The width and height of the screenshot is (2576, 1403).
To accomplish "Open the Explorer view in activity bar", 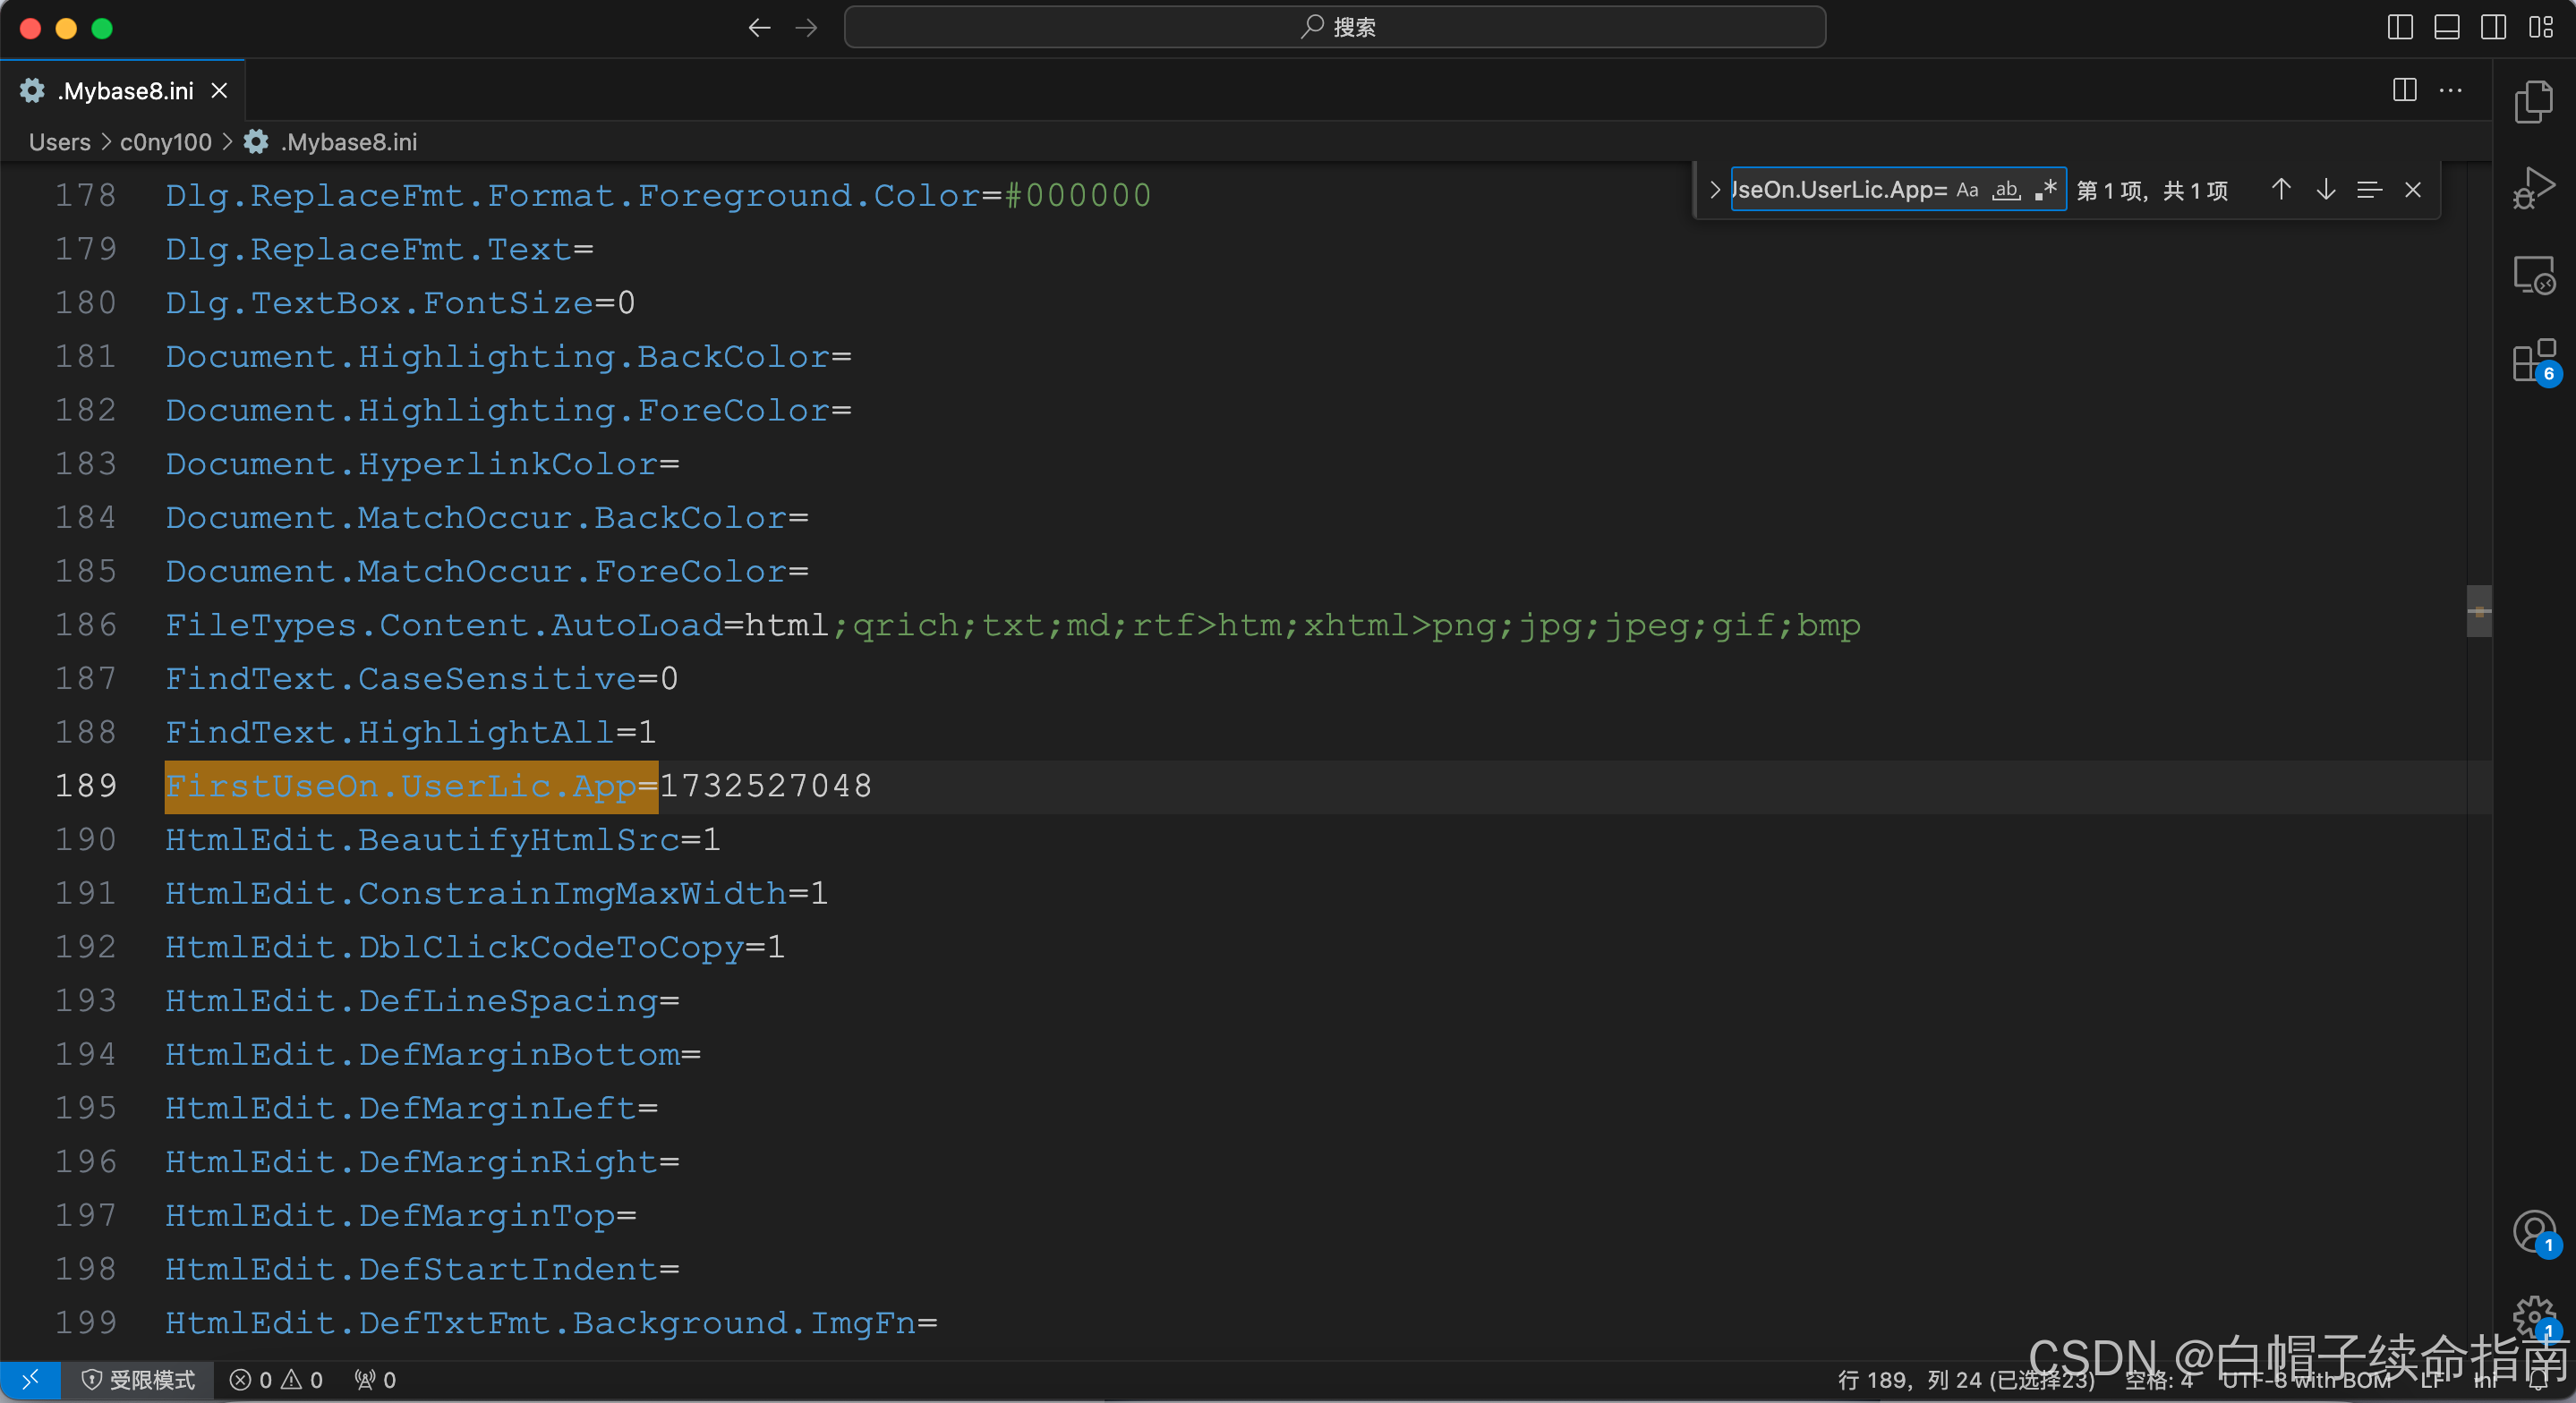I will click(x=2534, y=101).
